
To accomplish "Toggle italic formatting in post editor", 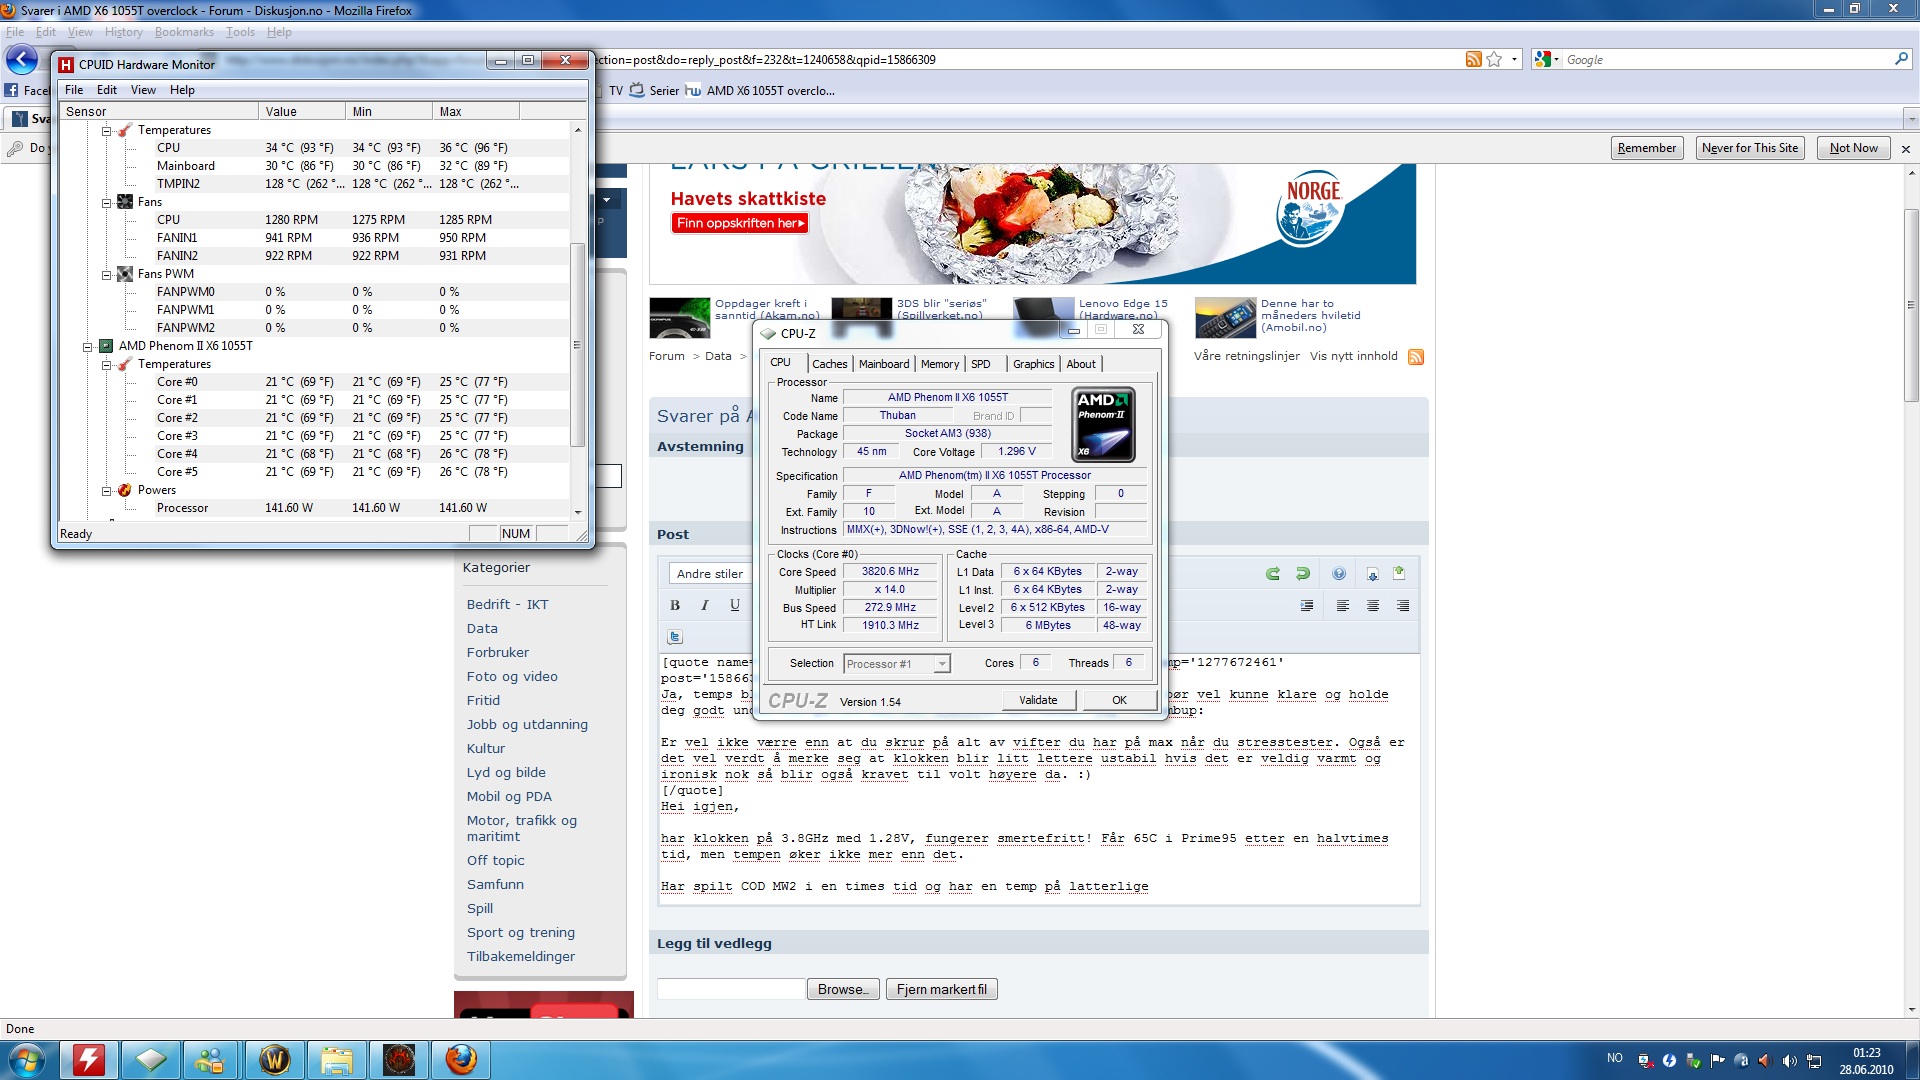I will pyautogui.click(x=705, y=605).
